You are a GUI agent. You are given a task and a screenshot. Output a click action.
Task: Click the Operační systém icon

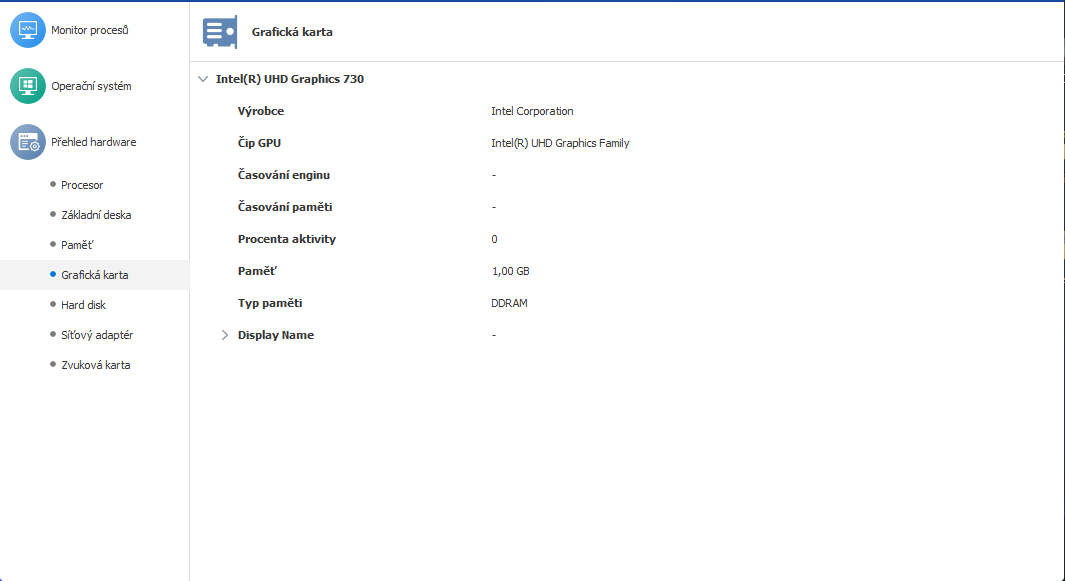28,86
